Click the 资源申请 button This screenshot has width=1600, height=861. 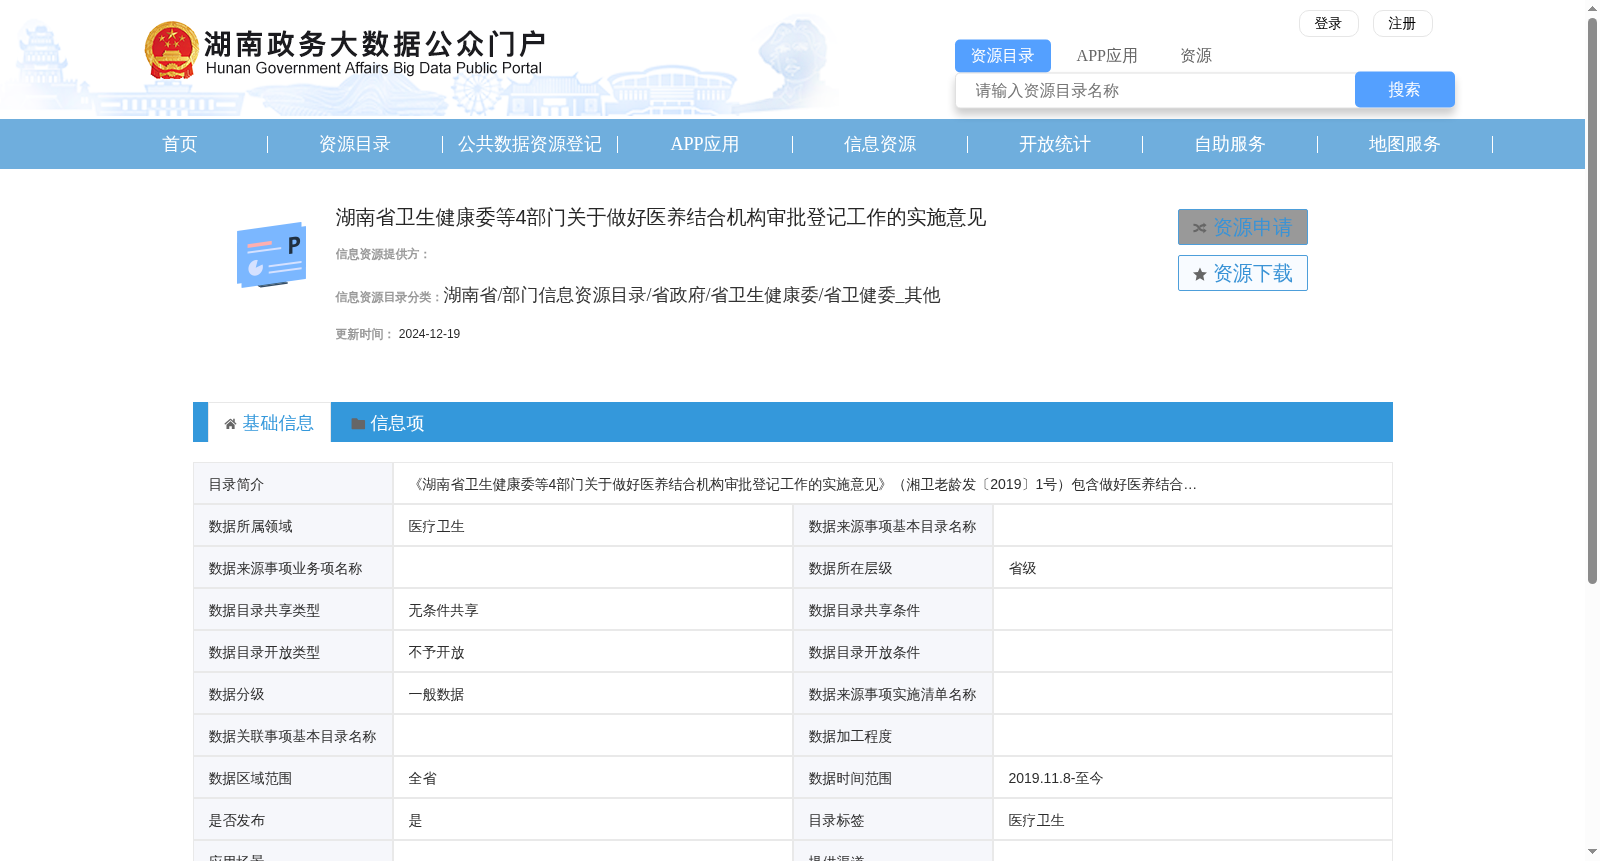(x=1242, y=227)
